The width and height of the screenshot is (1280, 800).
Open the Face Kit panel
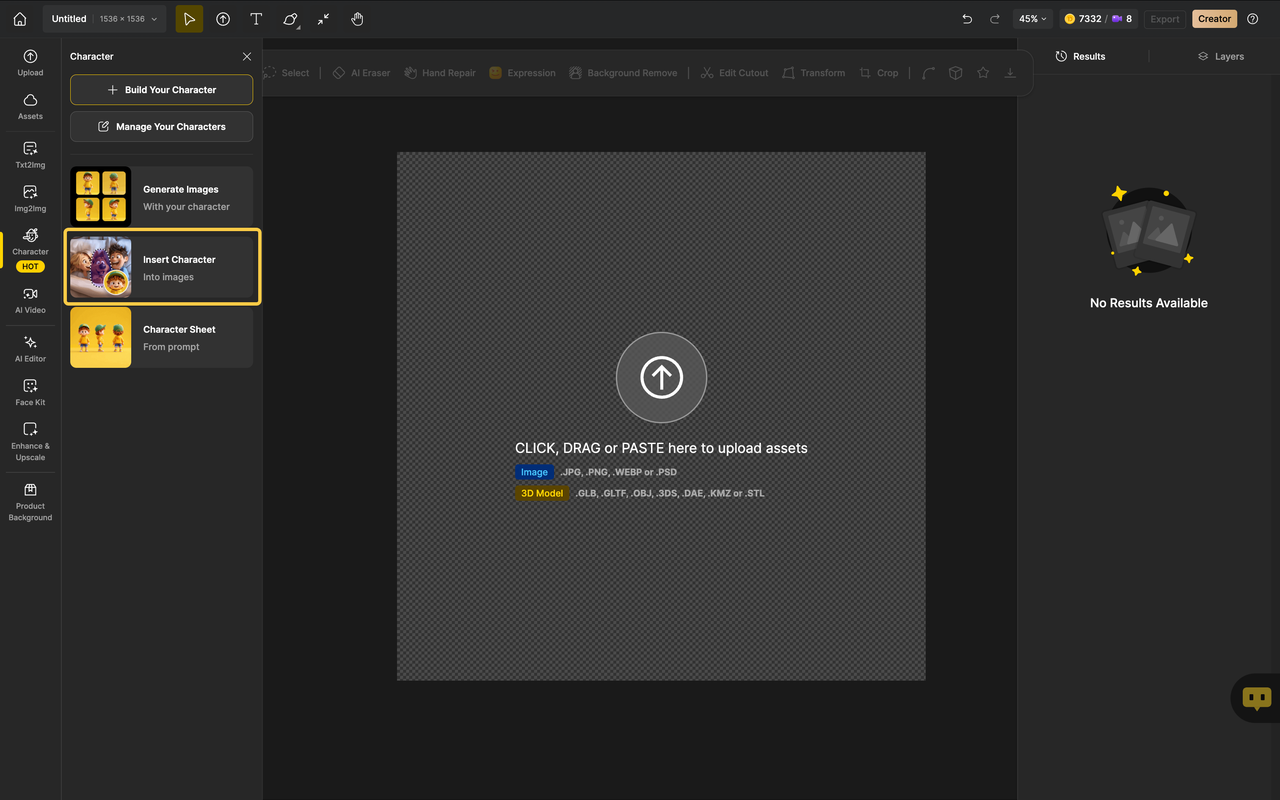coord(30,390)
